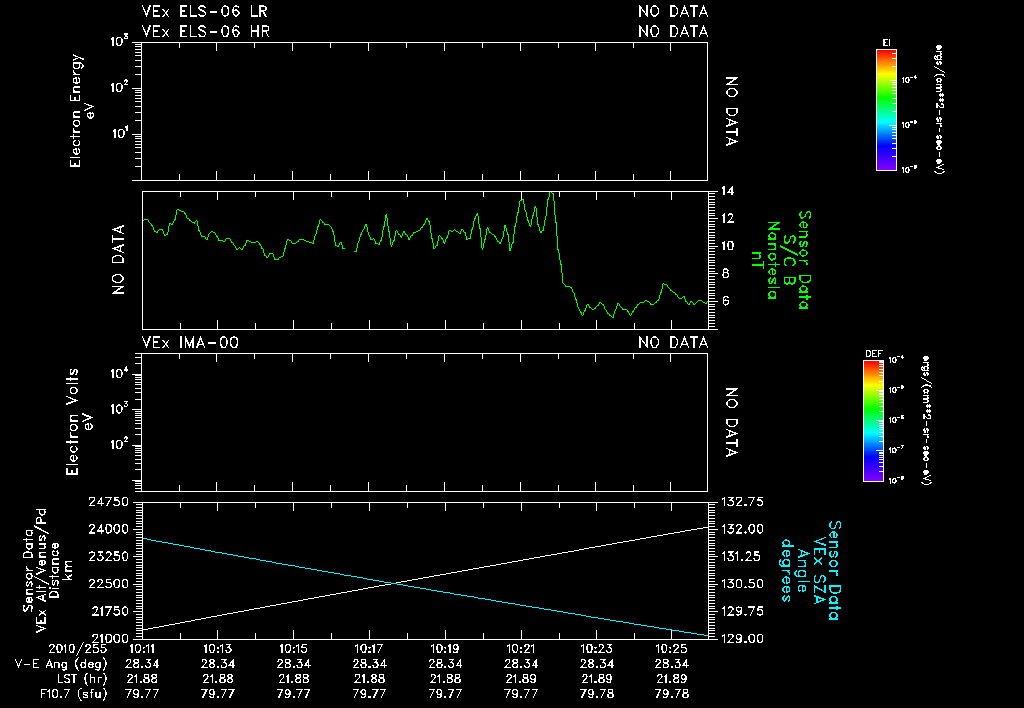The height and width of the screenshot is (708, 1024).
Task: Click the cyan VEx SZA Angle axis title
Action: [810, 570]
